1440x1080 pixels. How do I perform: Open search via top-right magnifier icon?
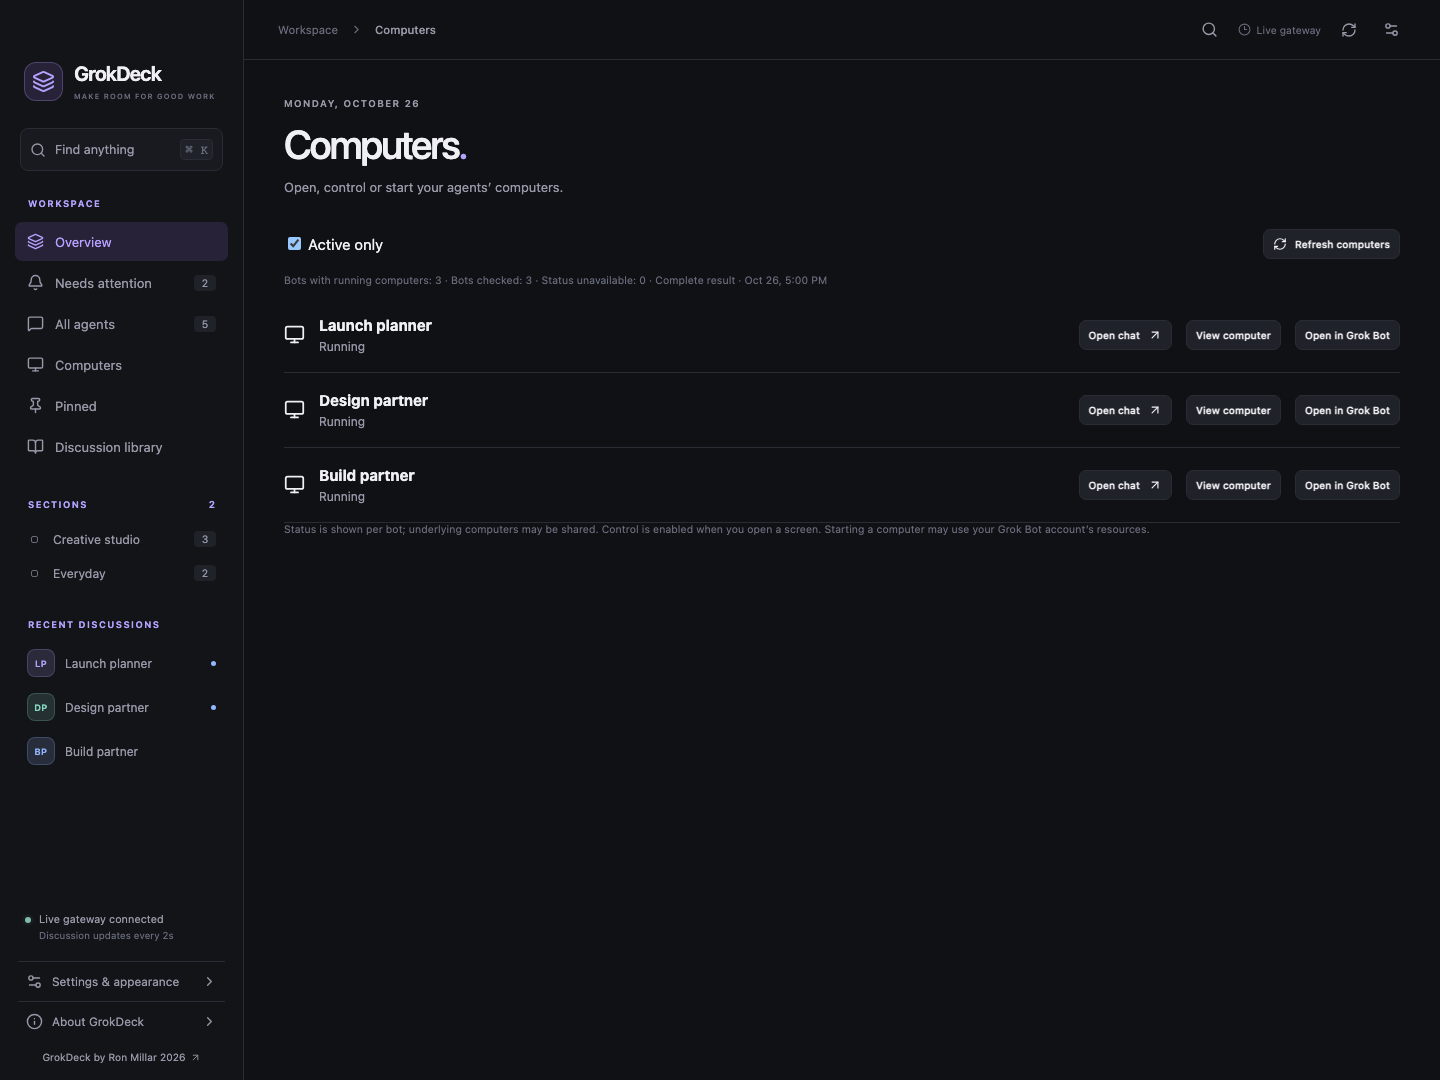tap(1209, 30)
